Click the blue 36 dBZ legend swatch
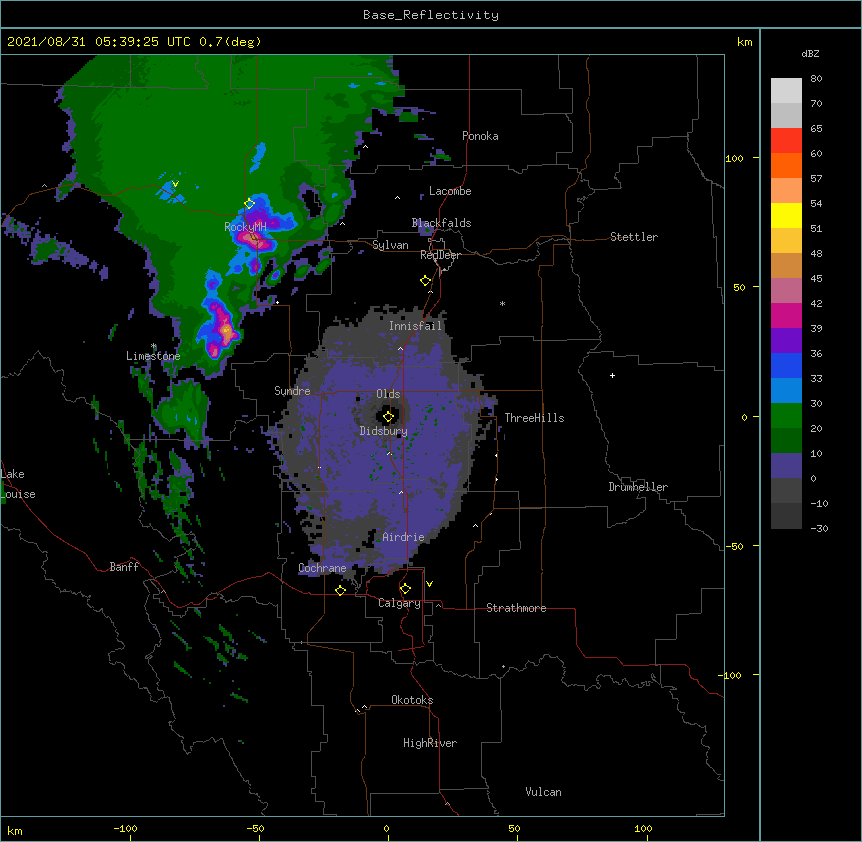The height and width of the screenshot is (842, 862). [x=786, y=365]
